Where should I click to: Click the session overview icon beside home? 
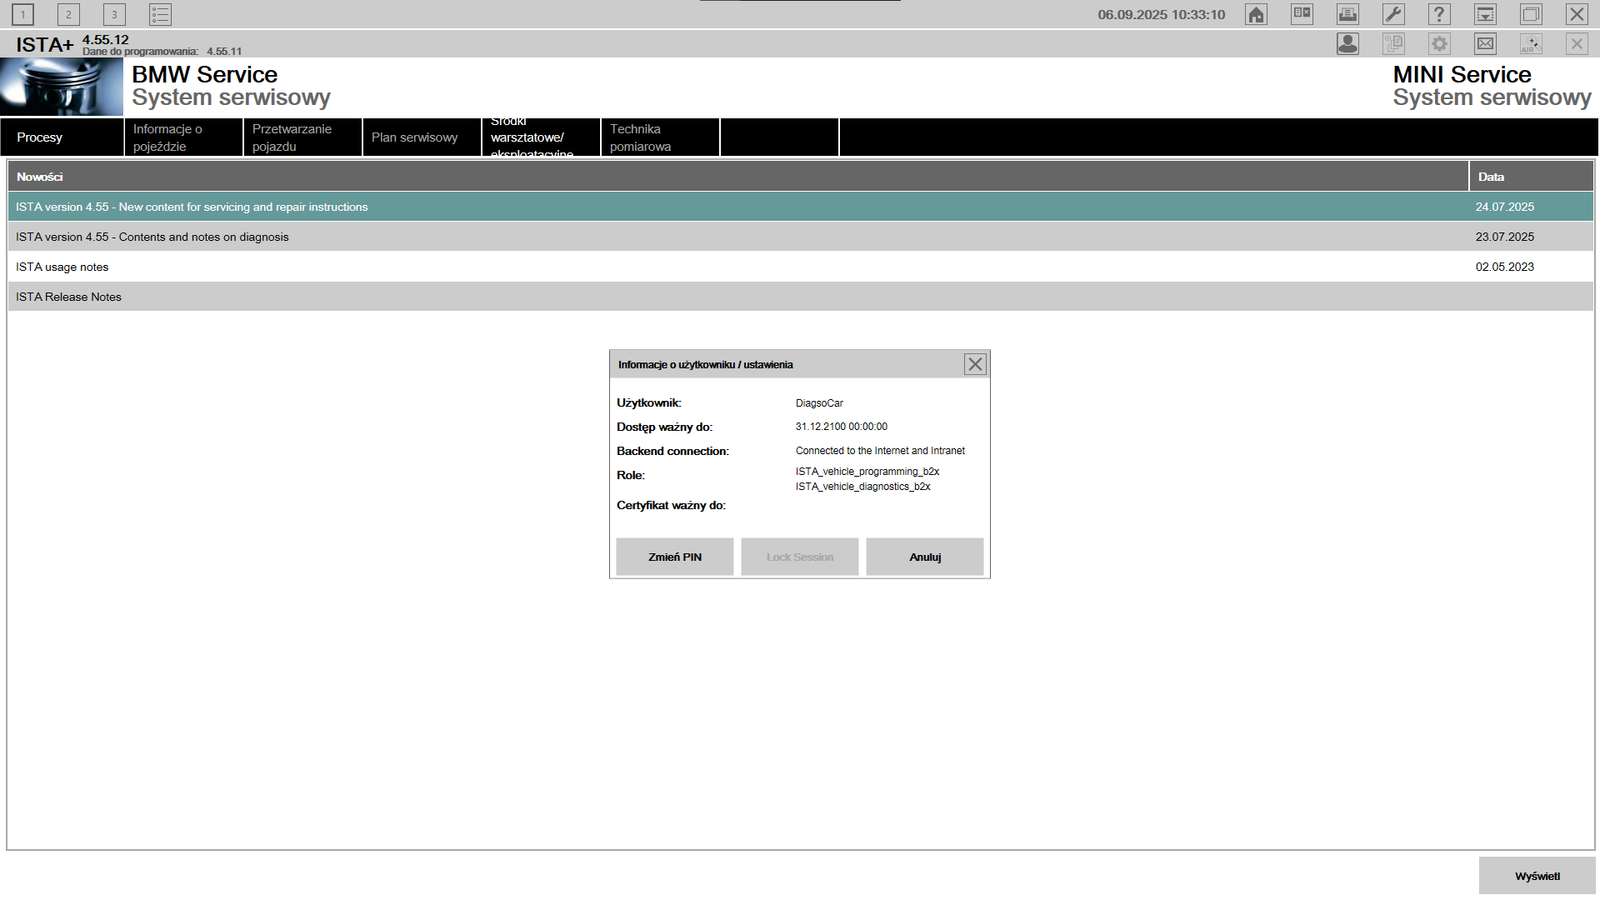point(1302,14)
